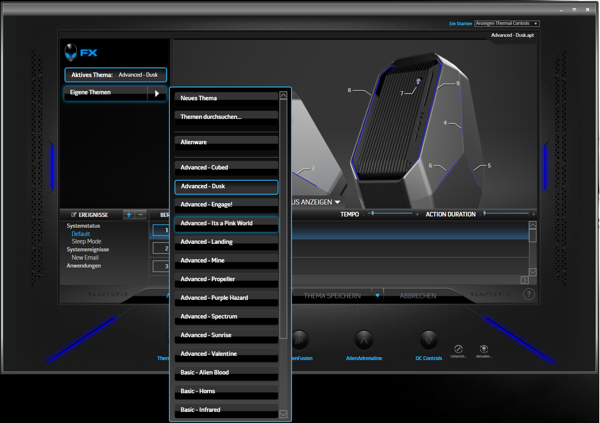The width and height of the screenshot is (600, 423).
Task: Click the theme list scrollbar thumb
Action: tap(283, 219)
